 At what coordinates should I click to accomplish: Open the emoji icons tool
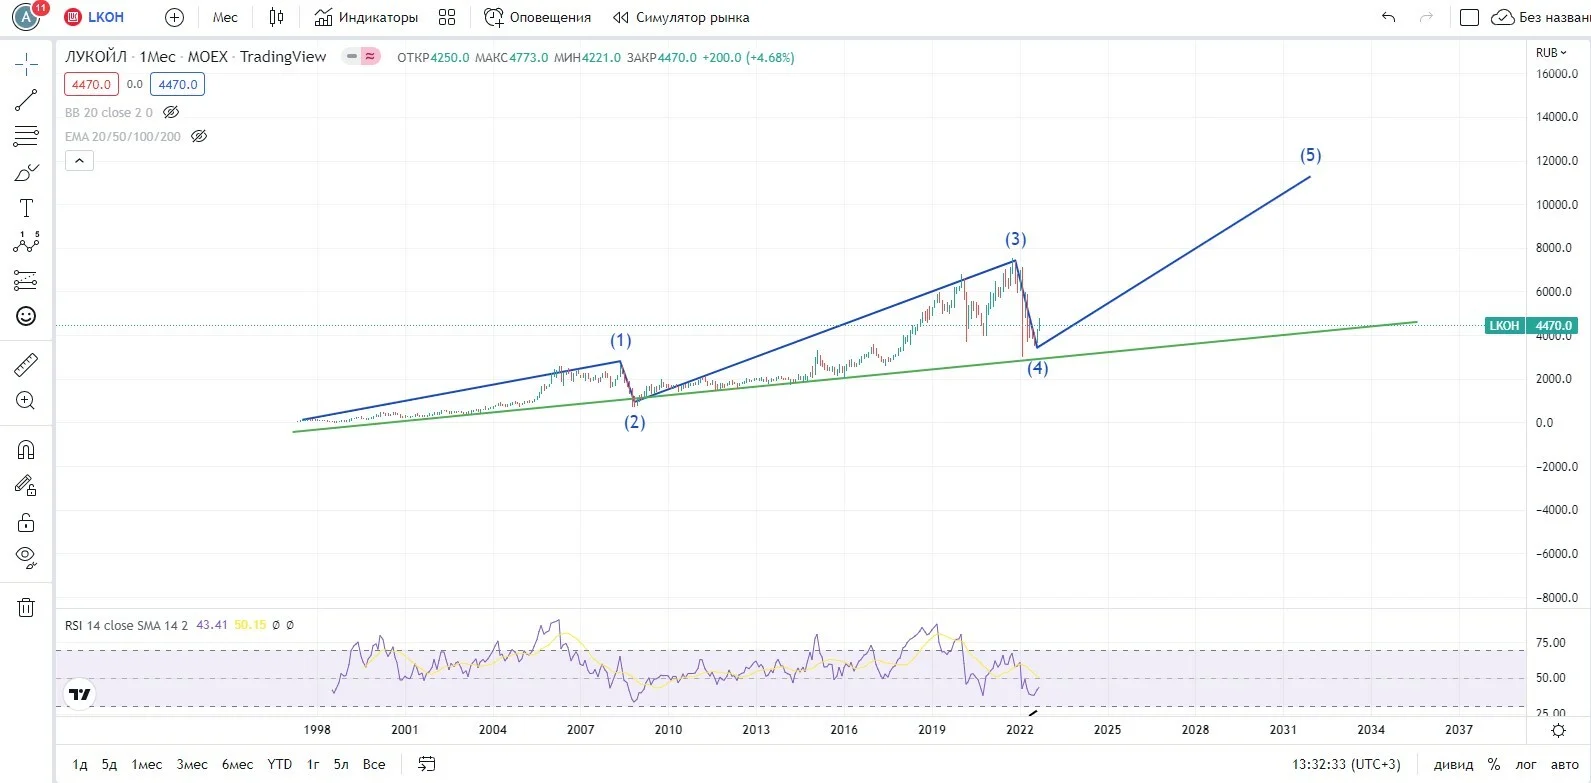26,316
